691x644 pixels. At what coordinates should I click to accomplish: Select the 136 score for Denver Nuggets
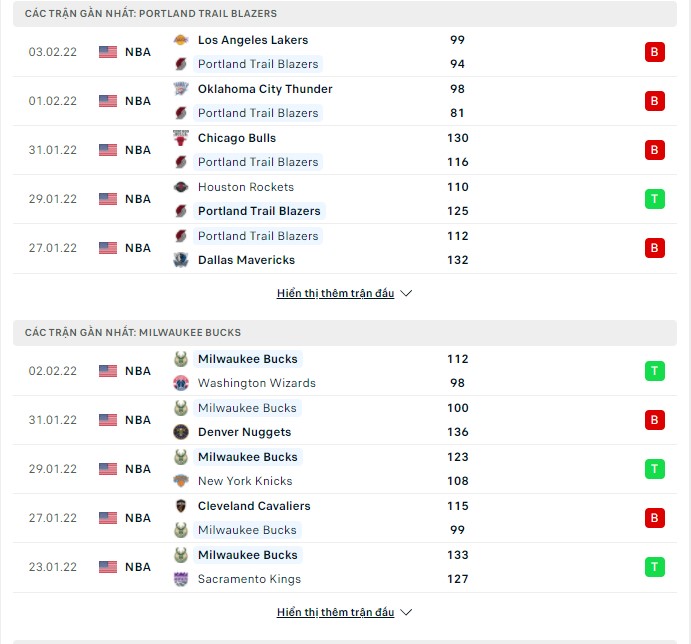(x=458, y=432)
